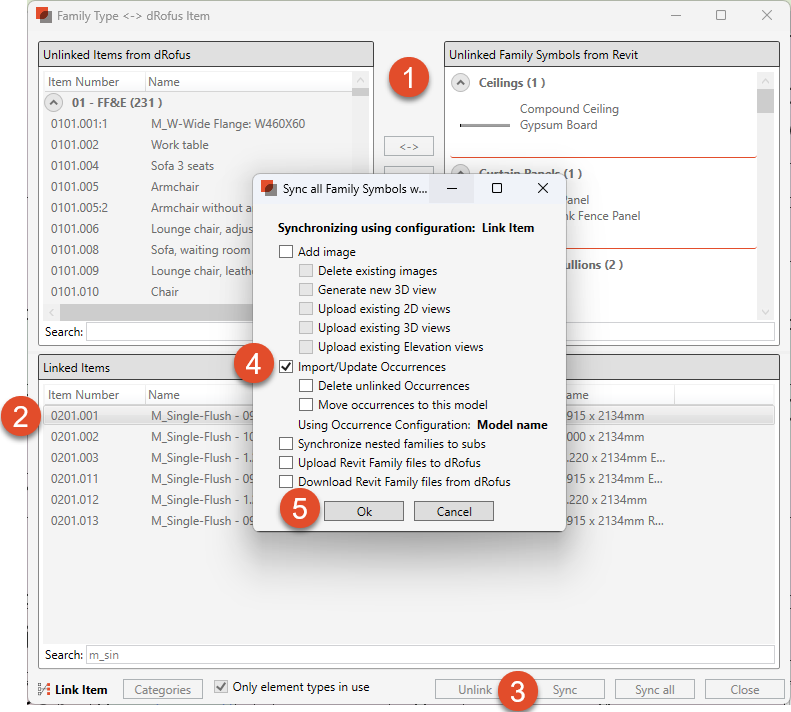Collapse the Ceilings category

coord(461,83)
